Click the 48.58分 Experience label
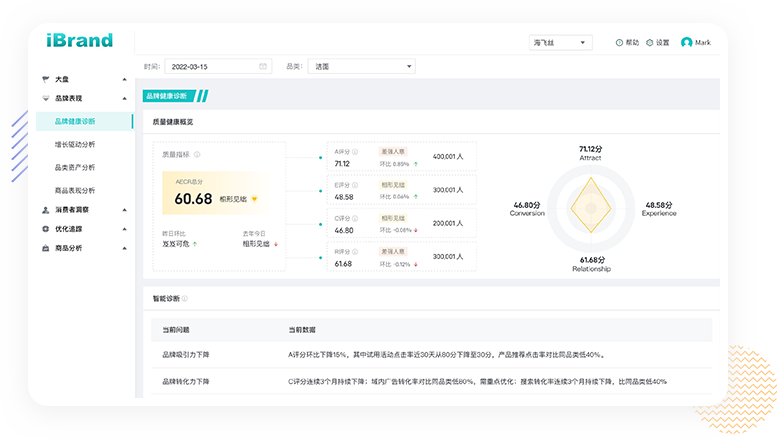This screenshot has height=439, width=777. 659,209
